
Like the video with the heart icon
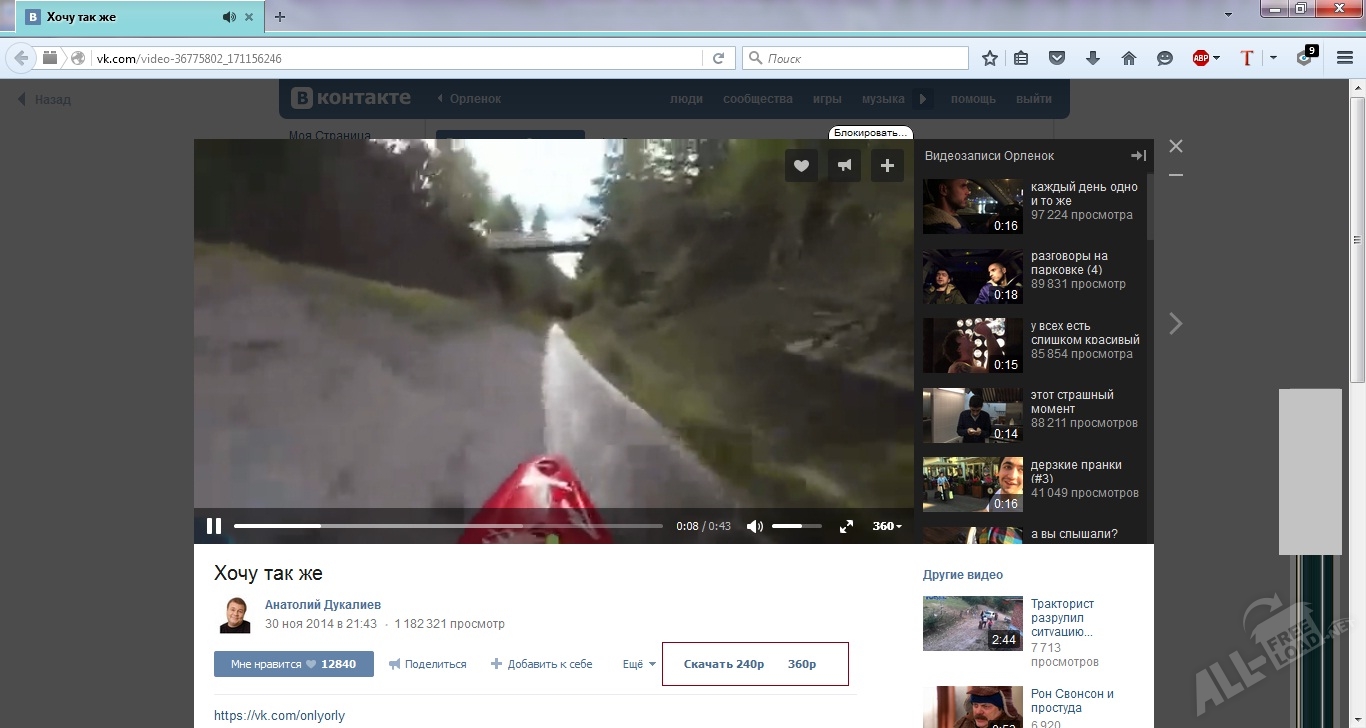tap(801, 166)
